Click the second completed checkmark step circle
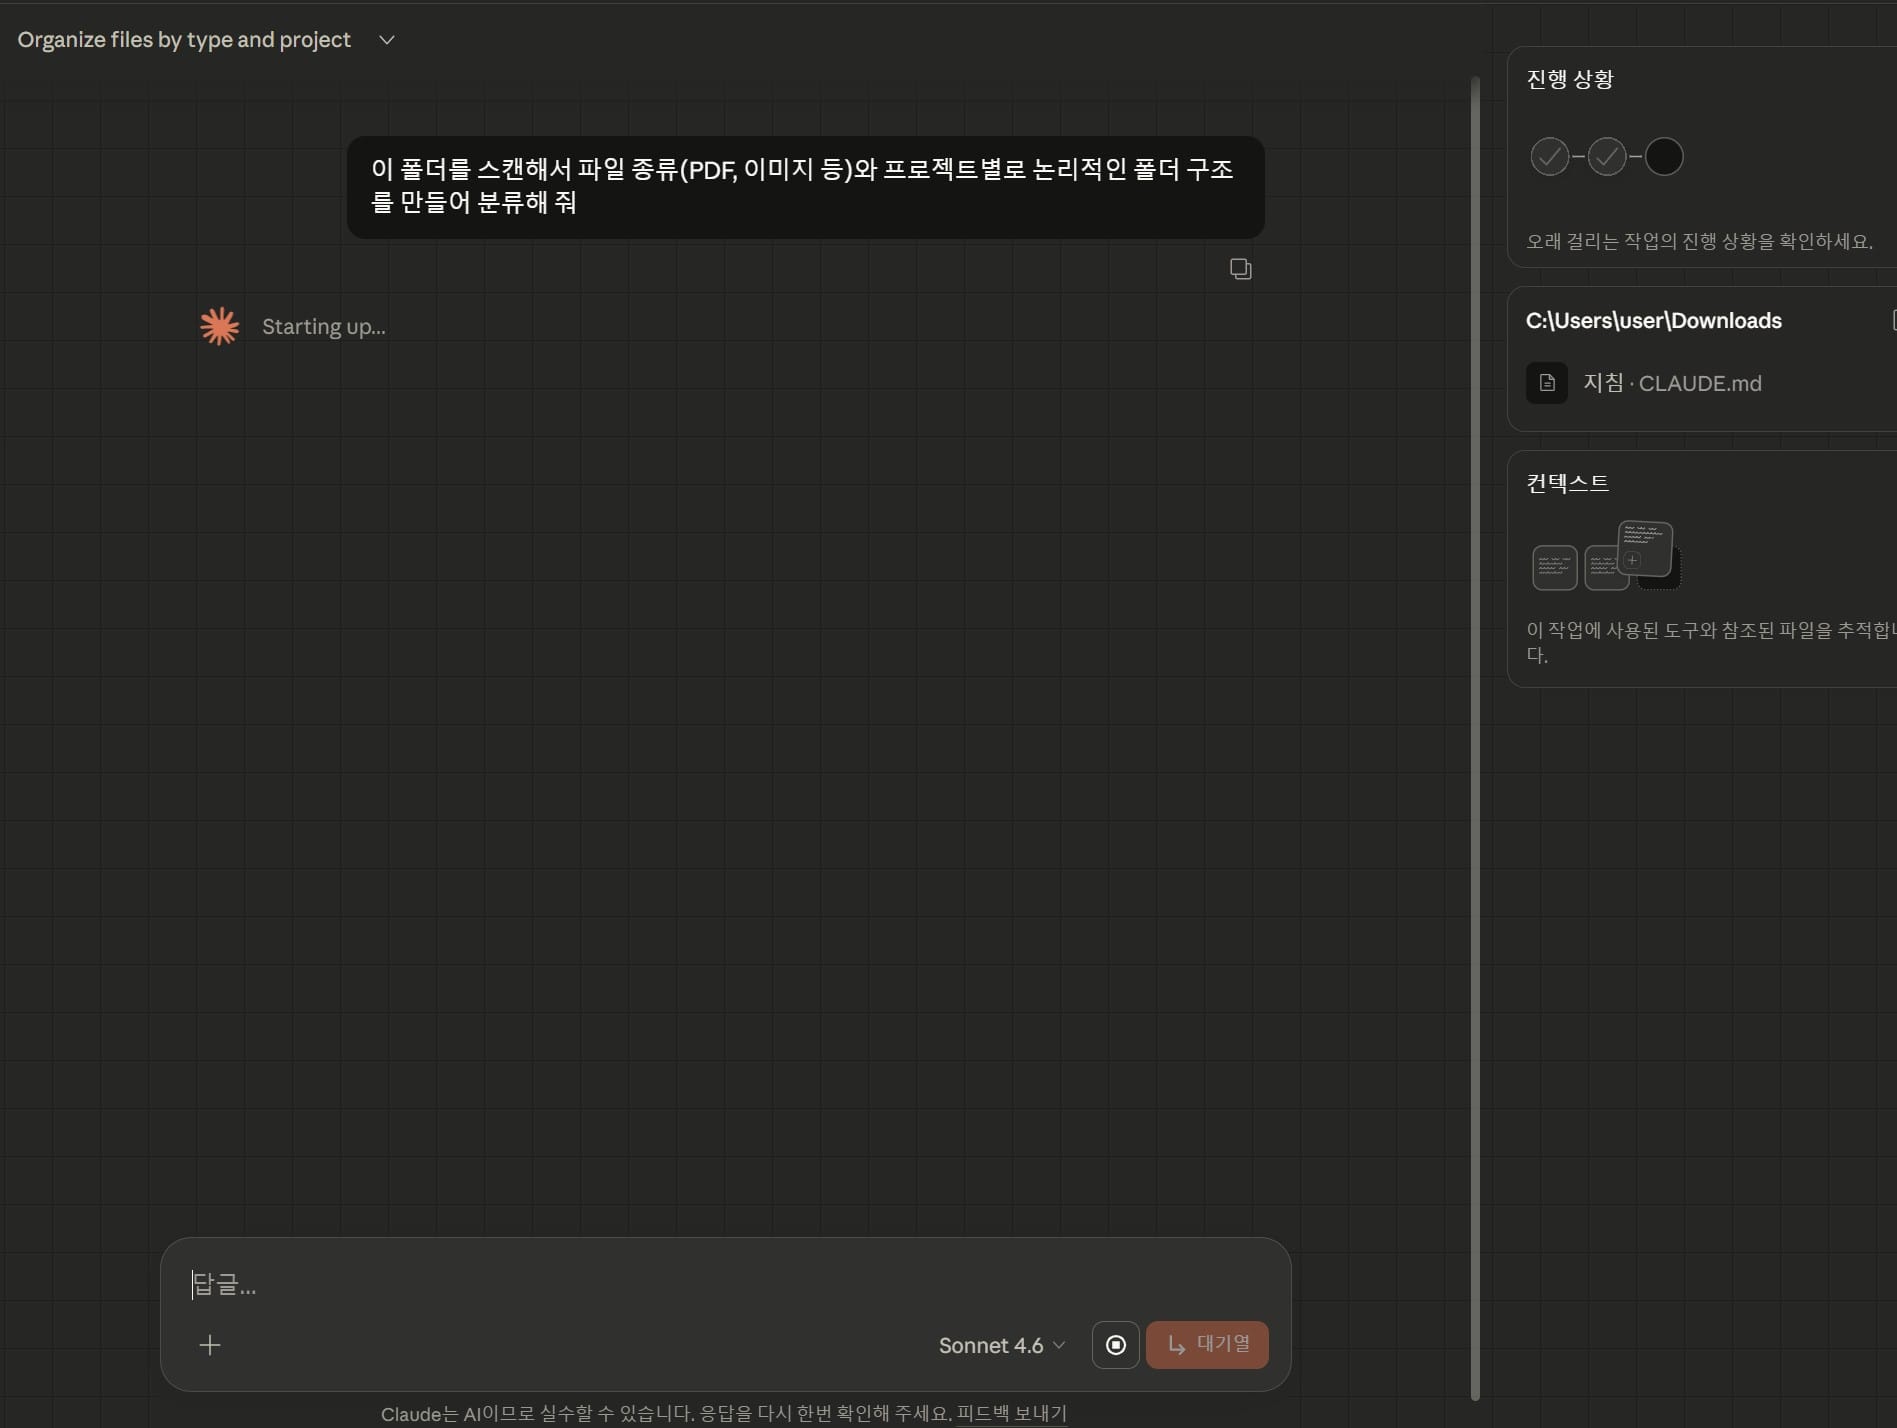Viewport: 1897px width, 1428px height. [x=1606, y=157]
